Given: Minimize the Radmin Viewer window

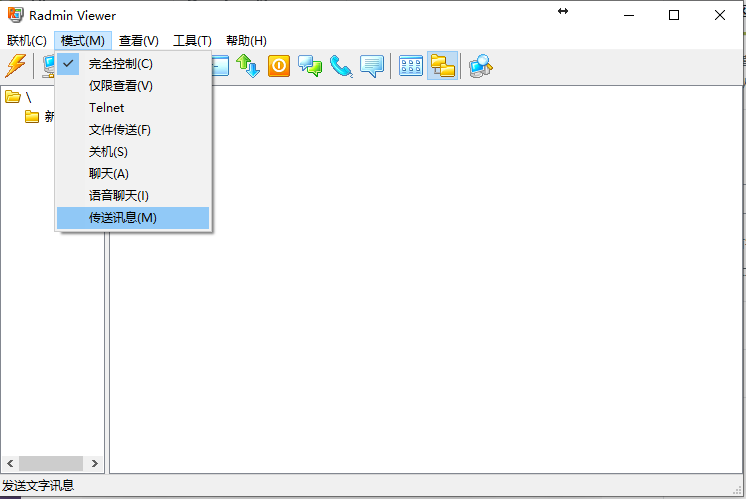Looking at the screenshot, I should [629, 15].
